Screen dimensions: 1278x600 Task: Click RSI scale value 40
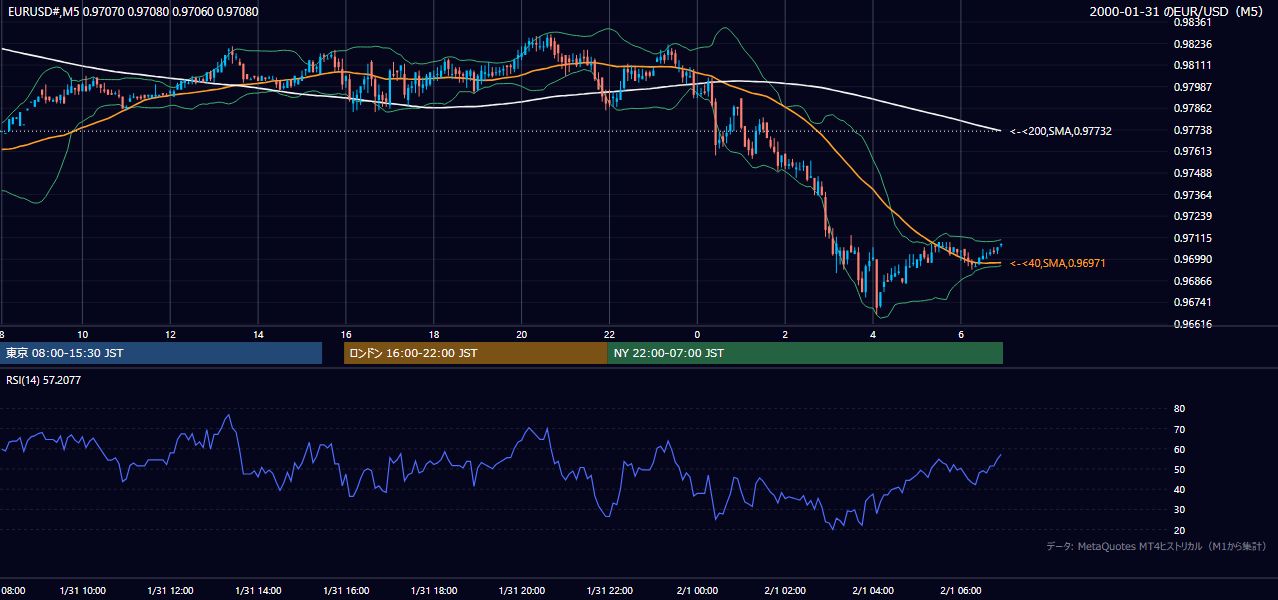pos(1179,489)
